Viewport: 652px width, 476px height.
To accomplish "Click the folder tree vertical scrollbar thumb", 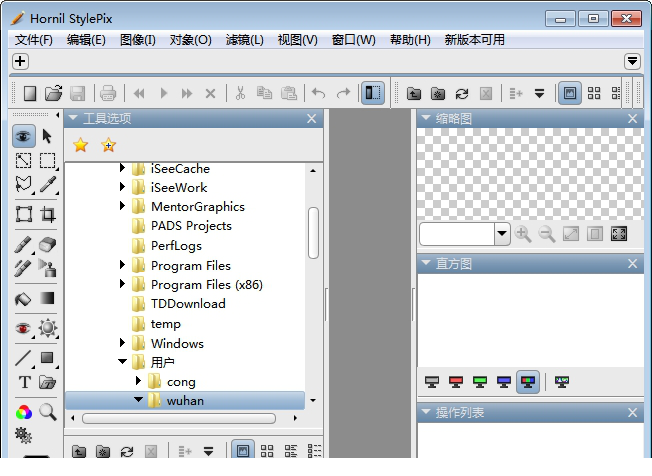I will click(x=314, y=233).
